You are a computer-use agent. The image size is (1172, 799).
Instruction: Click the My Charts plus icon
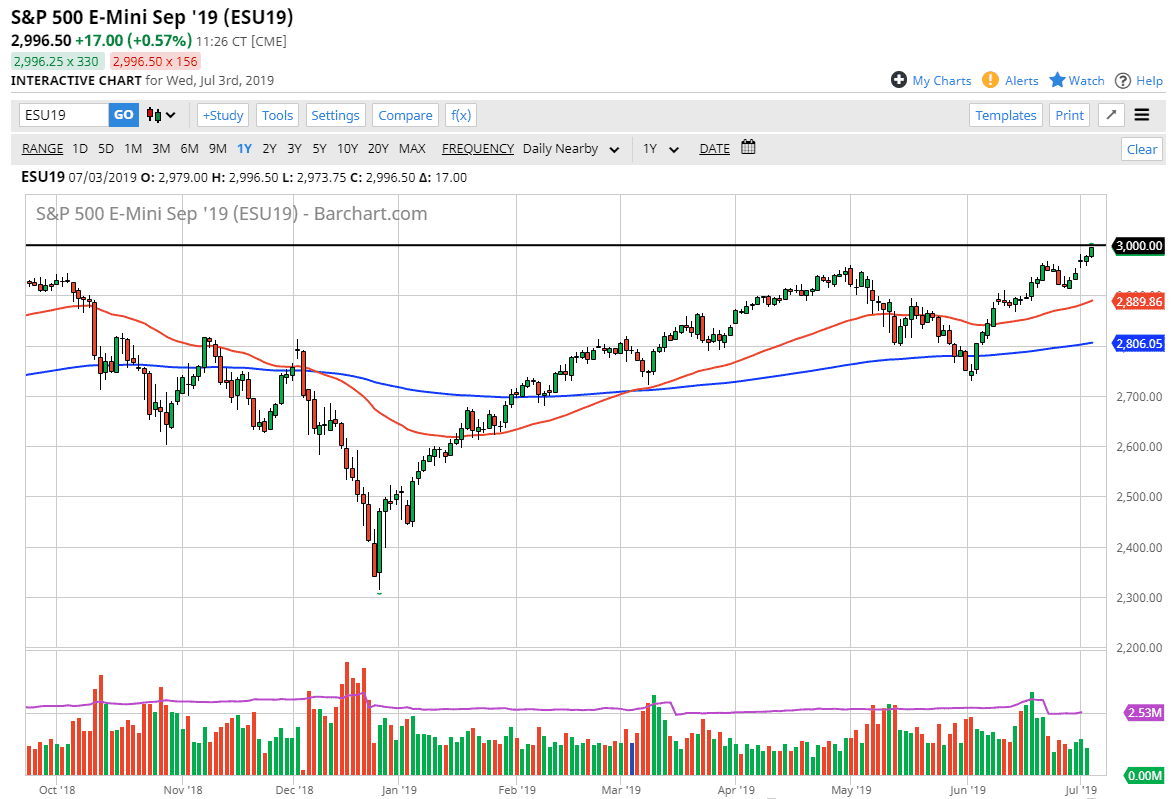tap(898, 80)
